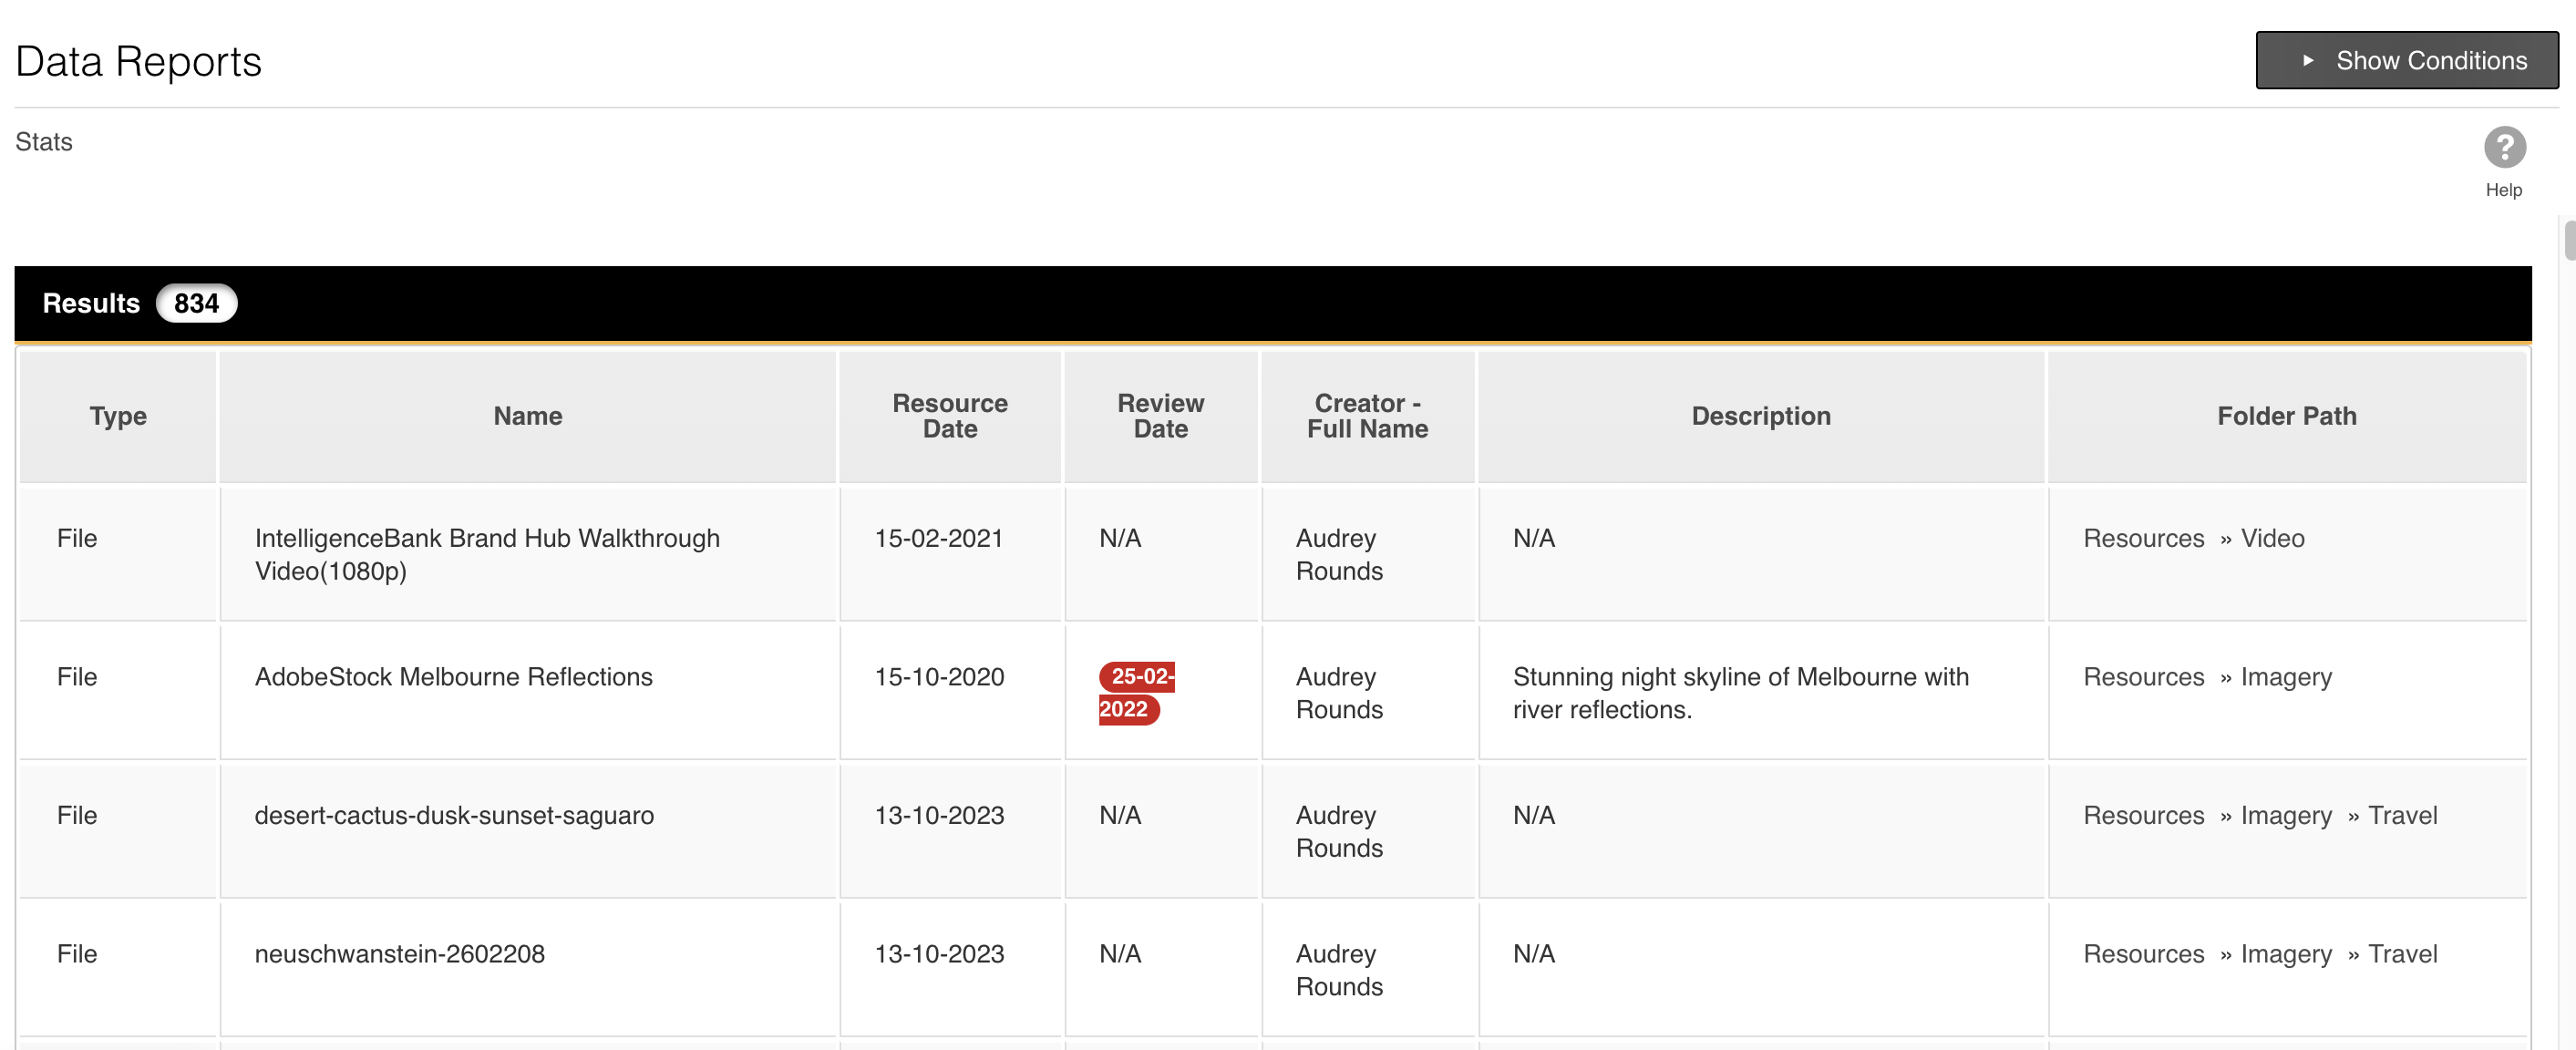Sort by Review Date column header
2576x1050 pixels.
tap(1160, 416)
